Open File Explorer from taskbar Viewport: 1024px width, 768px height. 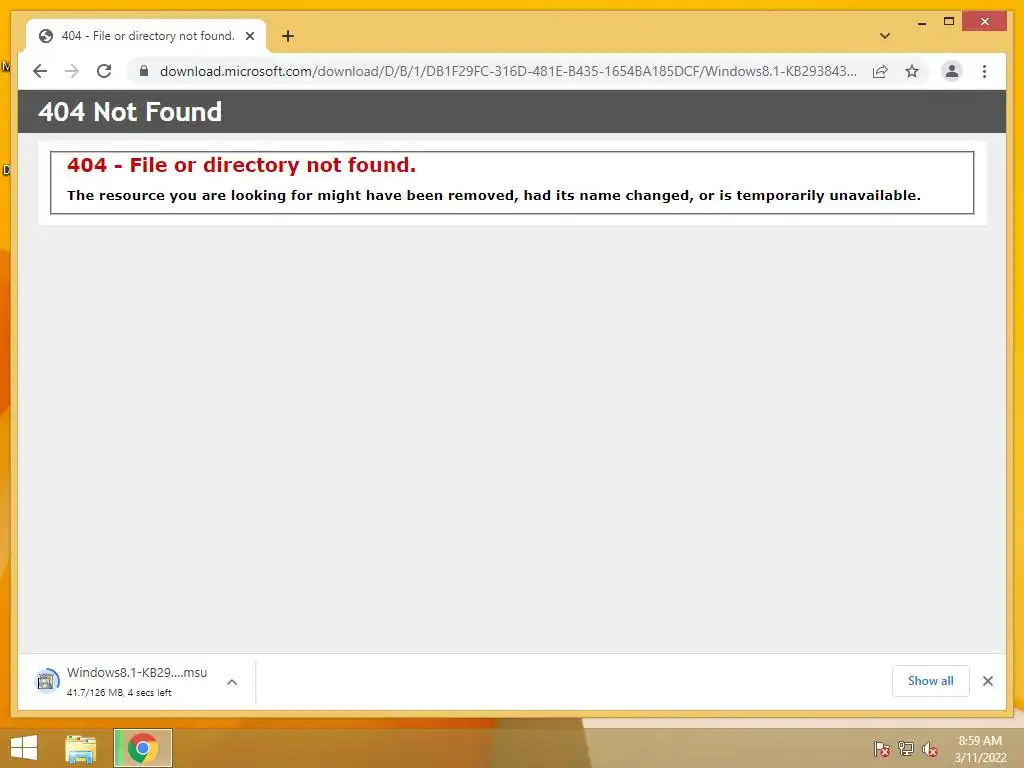tap(81, 748)
